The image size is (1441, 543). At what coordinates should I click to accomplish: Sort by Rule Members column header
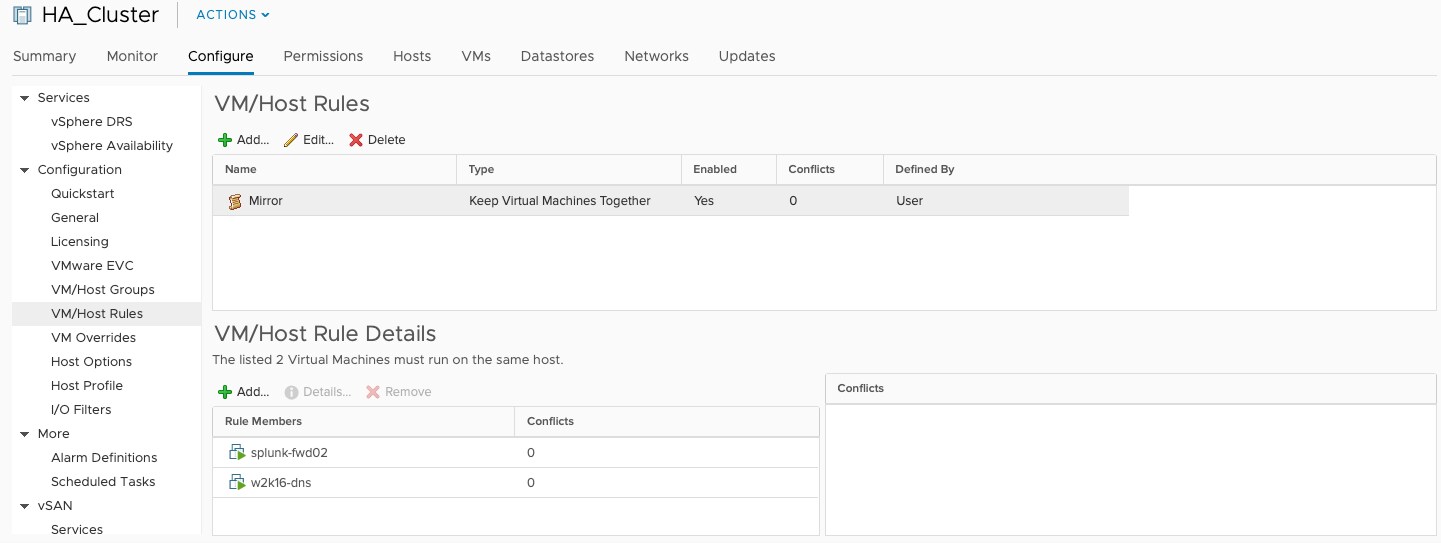364,422
